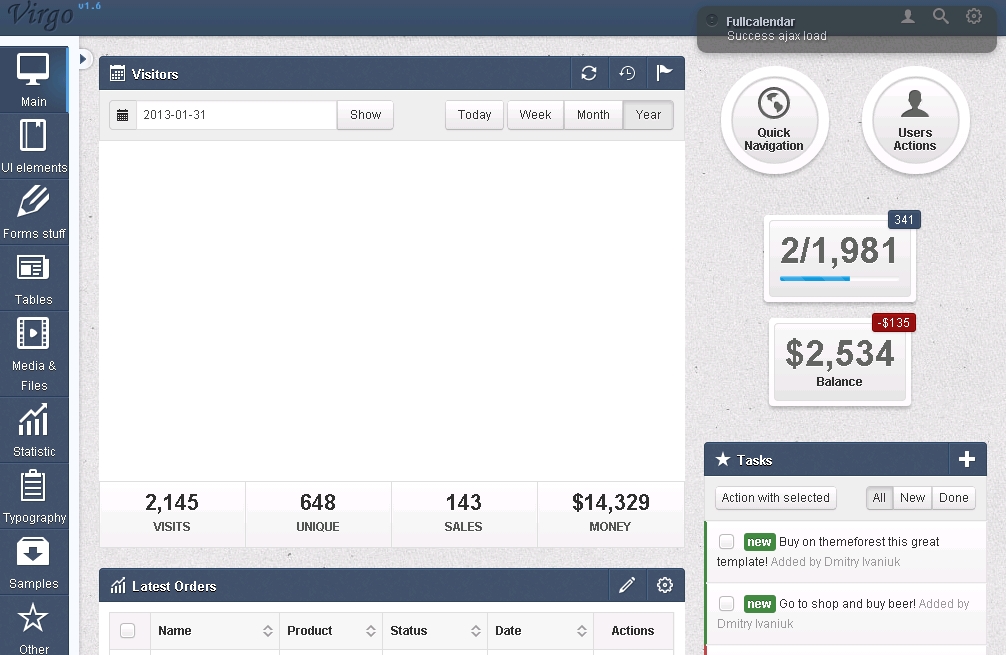Click the history clock icon in Visitors header

(x=627, y=73)
